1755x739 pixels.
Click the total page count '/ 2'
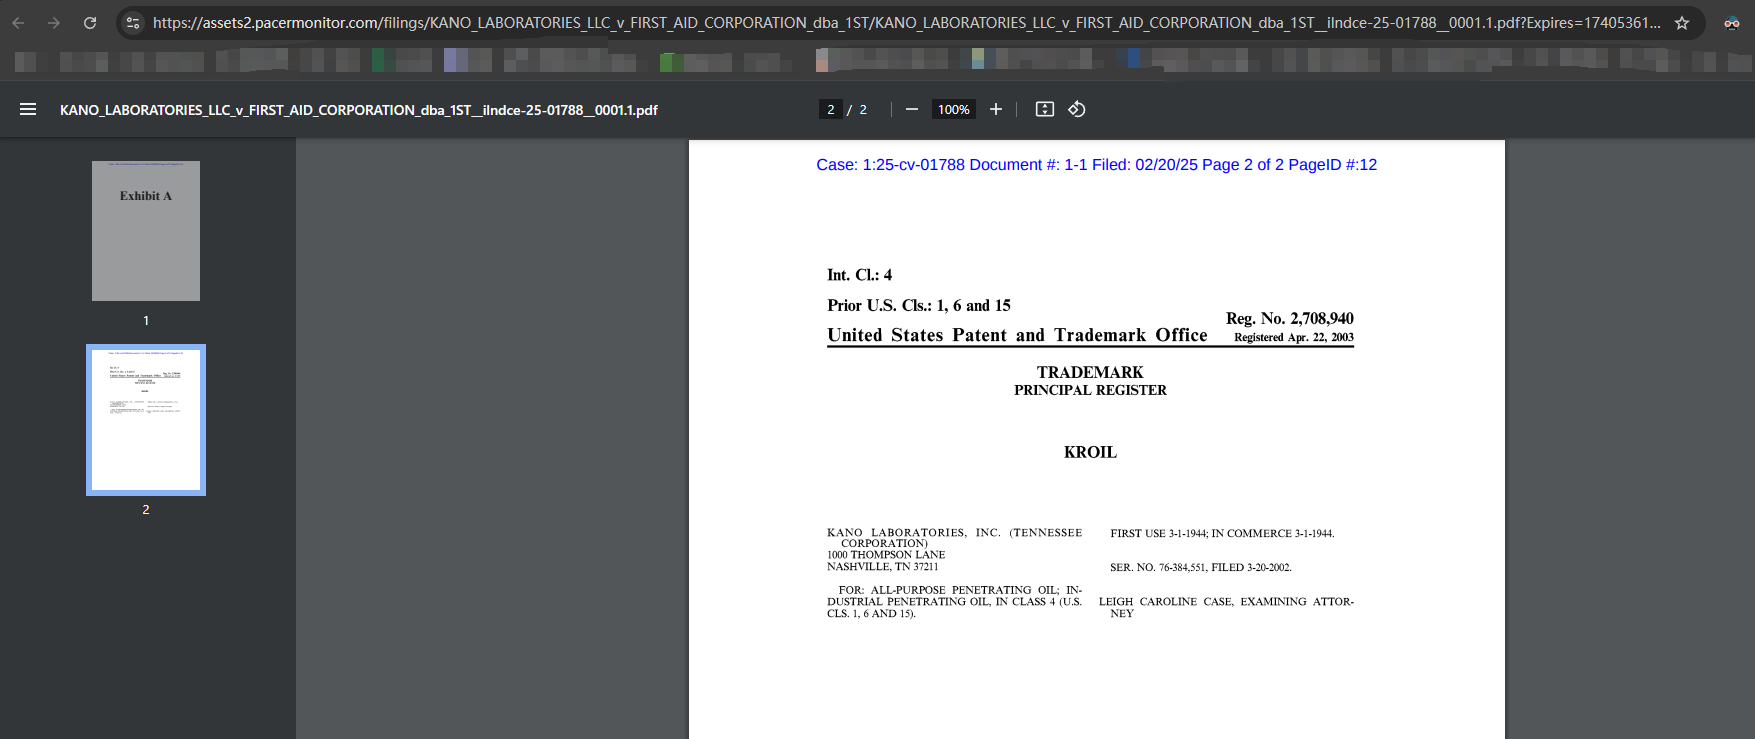click(857, 110)
